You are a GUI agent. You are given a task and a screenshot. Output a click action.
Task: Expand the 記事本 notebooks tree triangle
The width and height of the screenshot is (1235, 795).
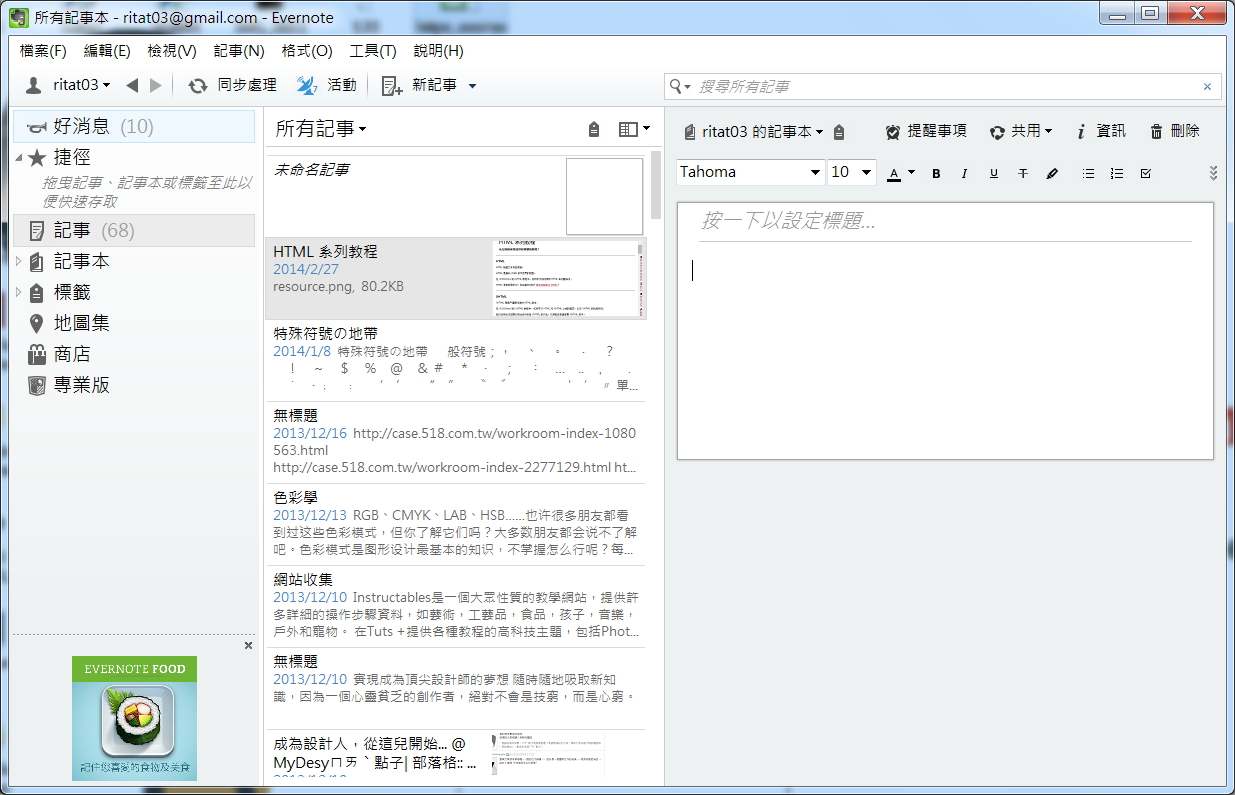click(19, 262)
